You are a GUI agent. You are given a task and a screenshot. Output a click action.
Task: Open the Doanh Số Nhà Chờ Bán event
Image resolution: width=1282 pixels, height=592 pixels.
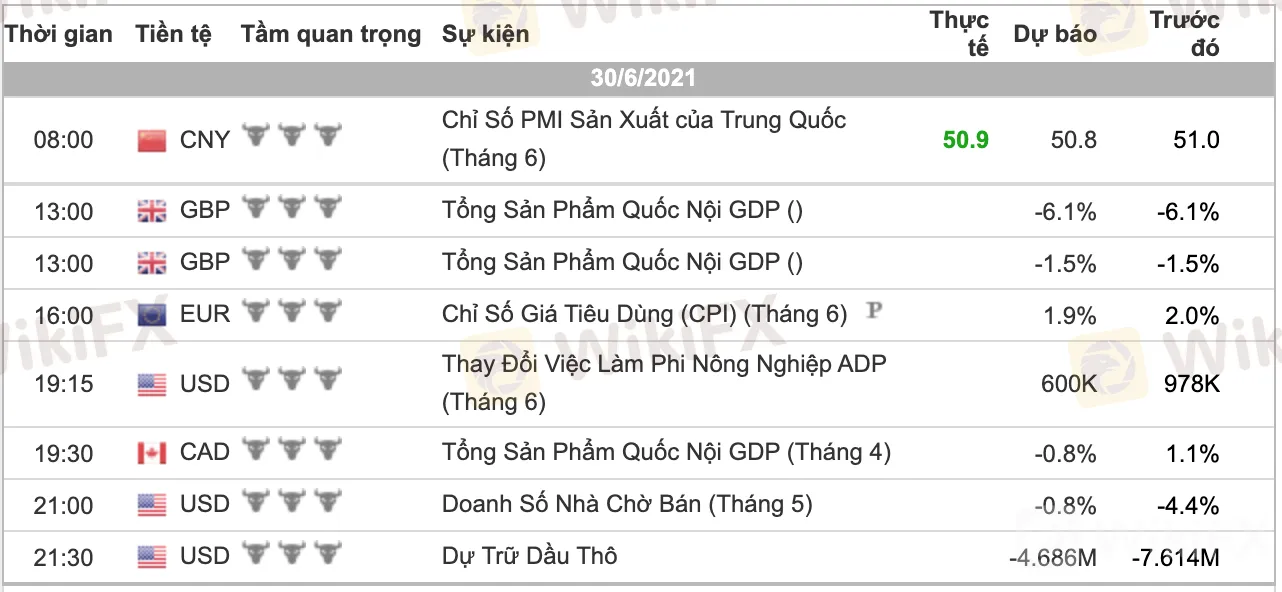[x=626, y=504]
